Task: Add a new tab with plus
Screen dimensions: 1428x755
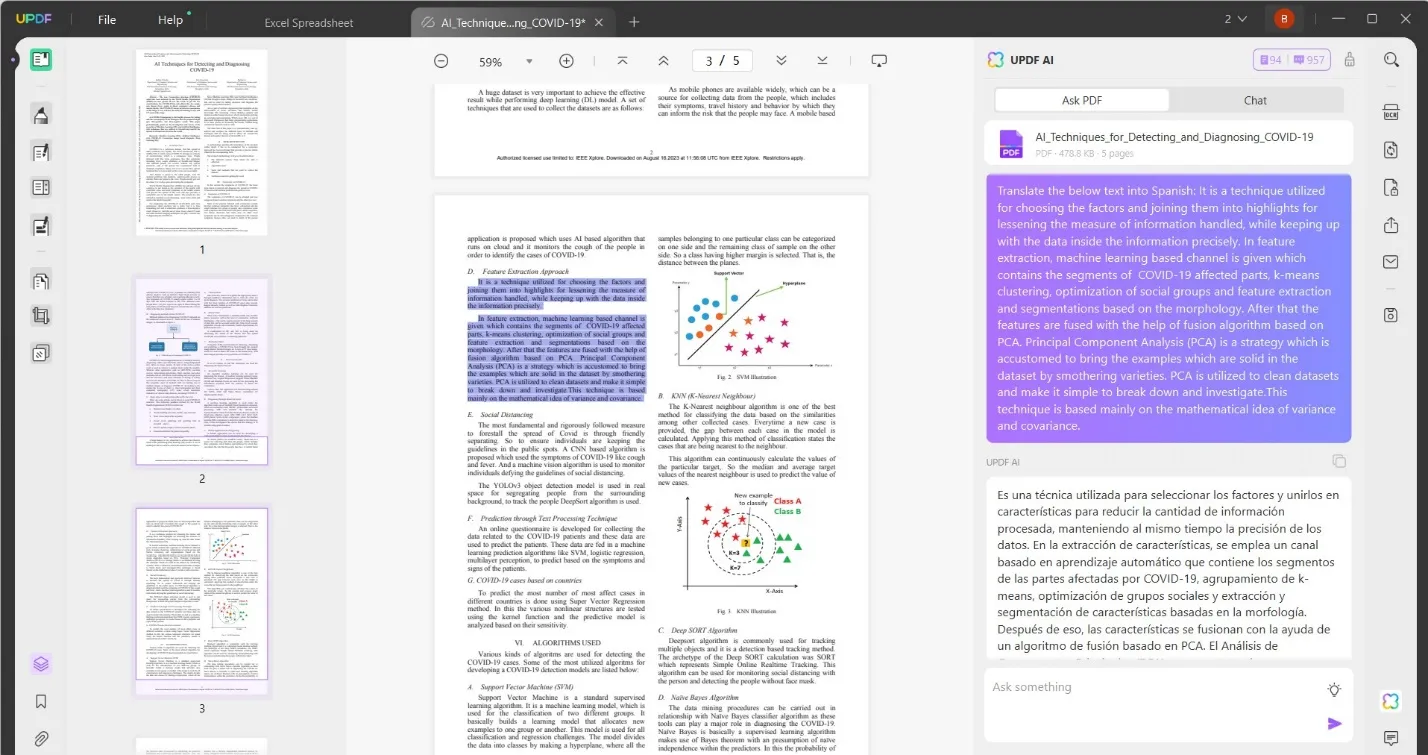Action: click(x=634, y=22)
